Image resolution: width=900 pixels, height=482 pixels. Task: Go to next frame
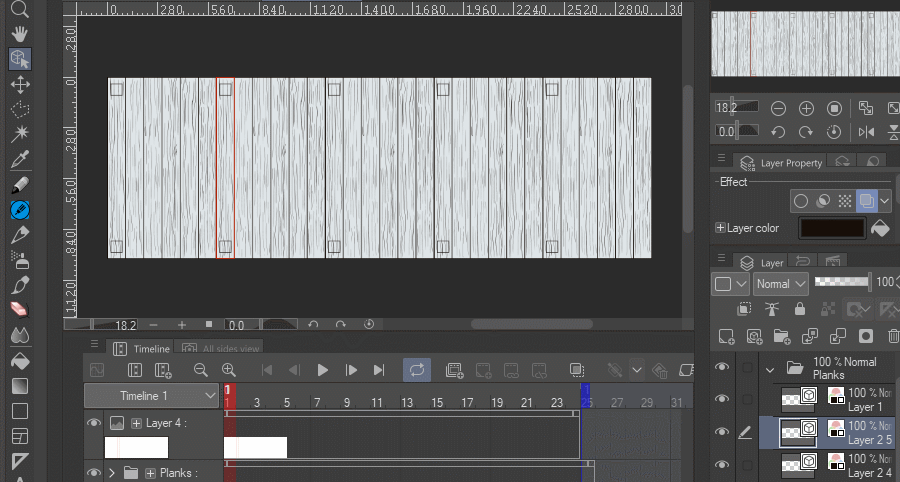[351, 370]
